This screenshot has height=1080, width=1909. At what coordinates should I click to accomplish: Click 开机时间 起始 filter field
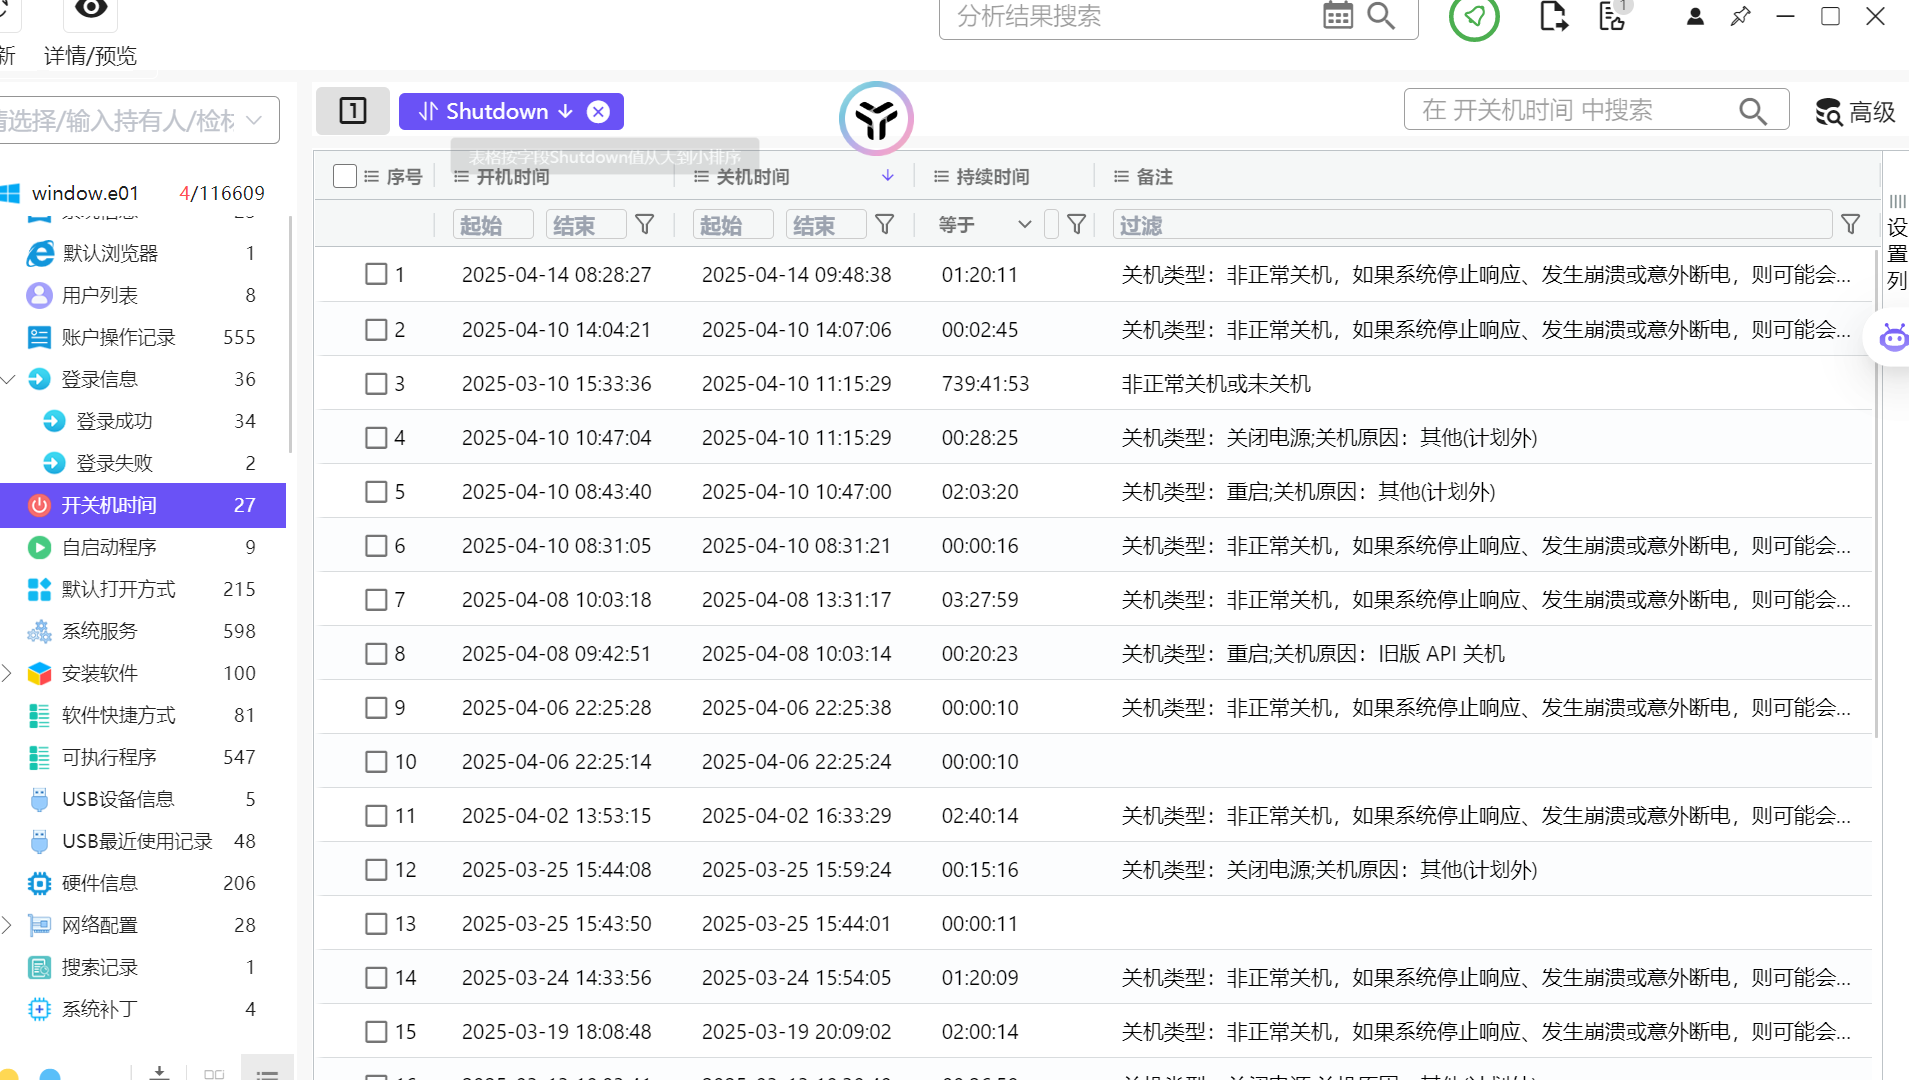493,225
